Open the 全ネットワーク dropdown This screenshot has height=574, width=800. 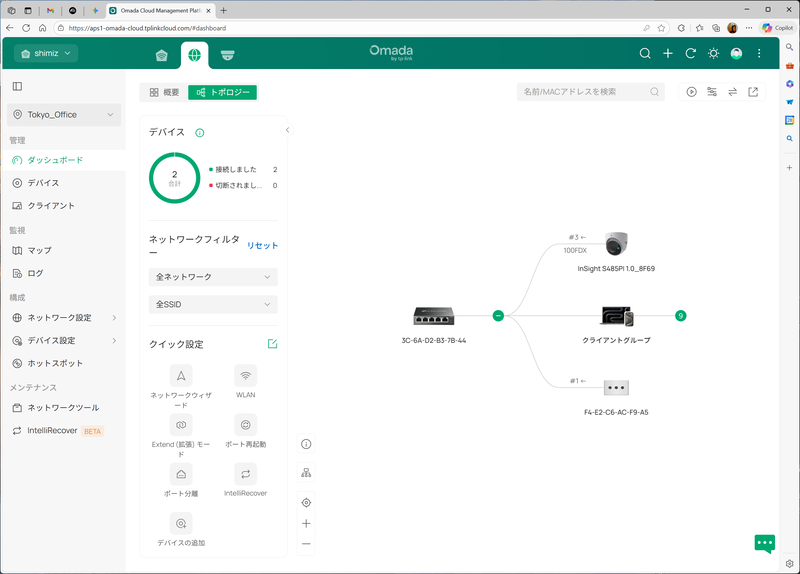pos(213,277)
